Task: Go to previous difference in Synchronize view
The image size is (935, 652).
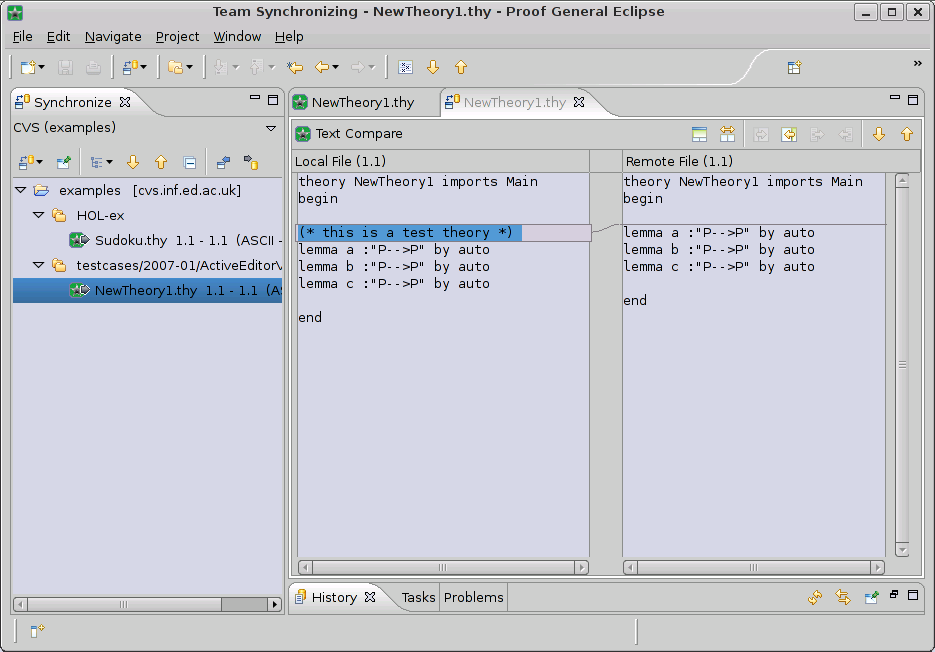Action: [x=161, y=162]
